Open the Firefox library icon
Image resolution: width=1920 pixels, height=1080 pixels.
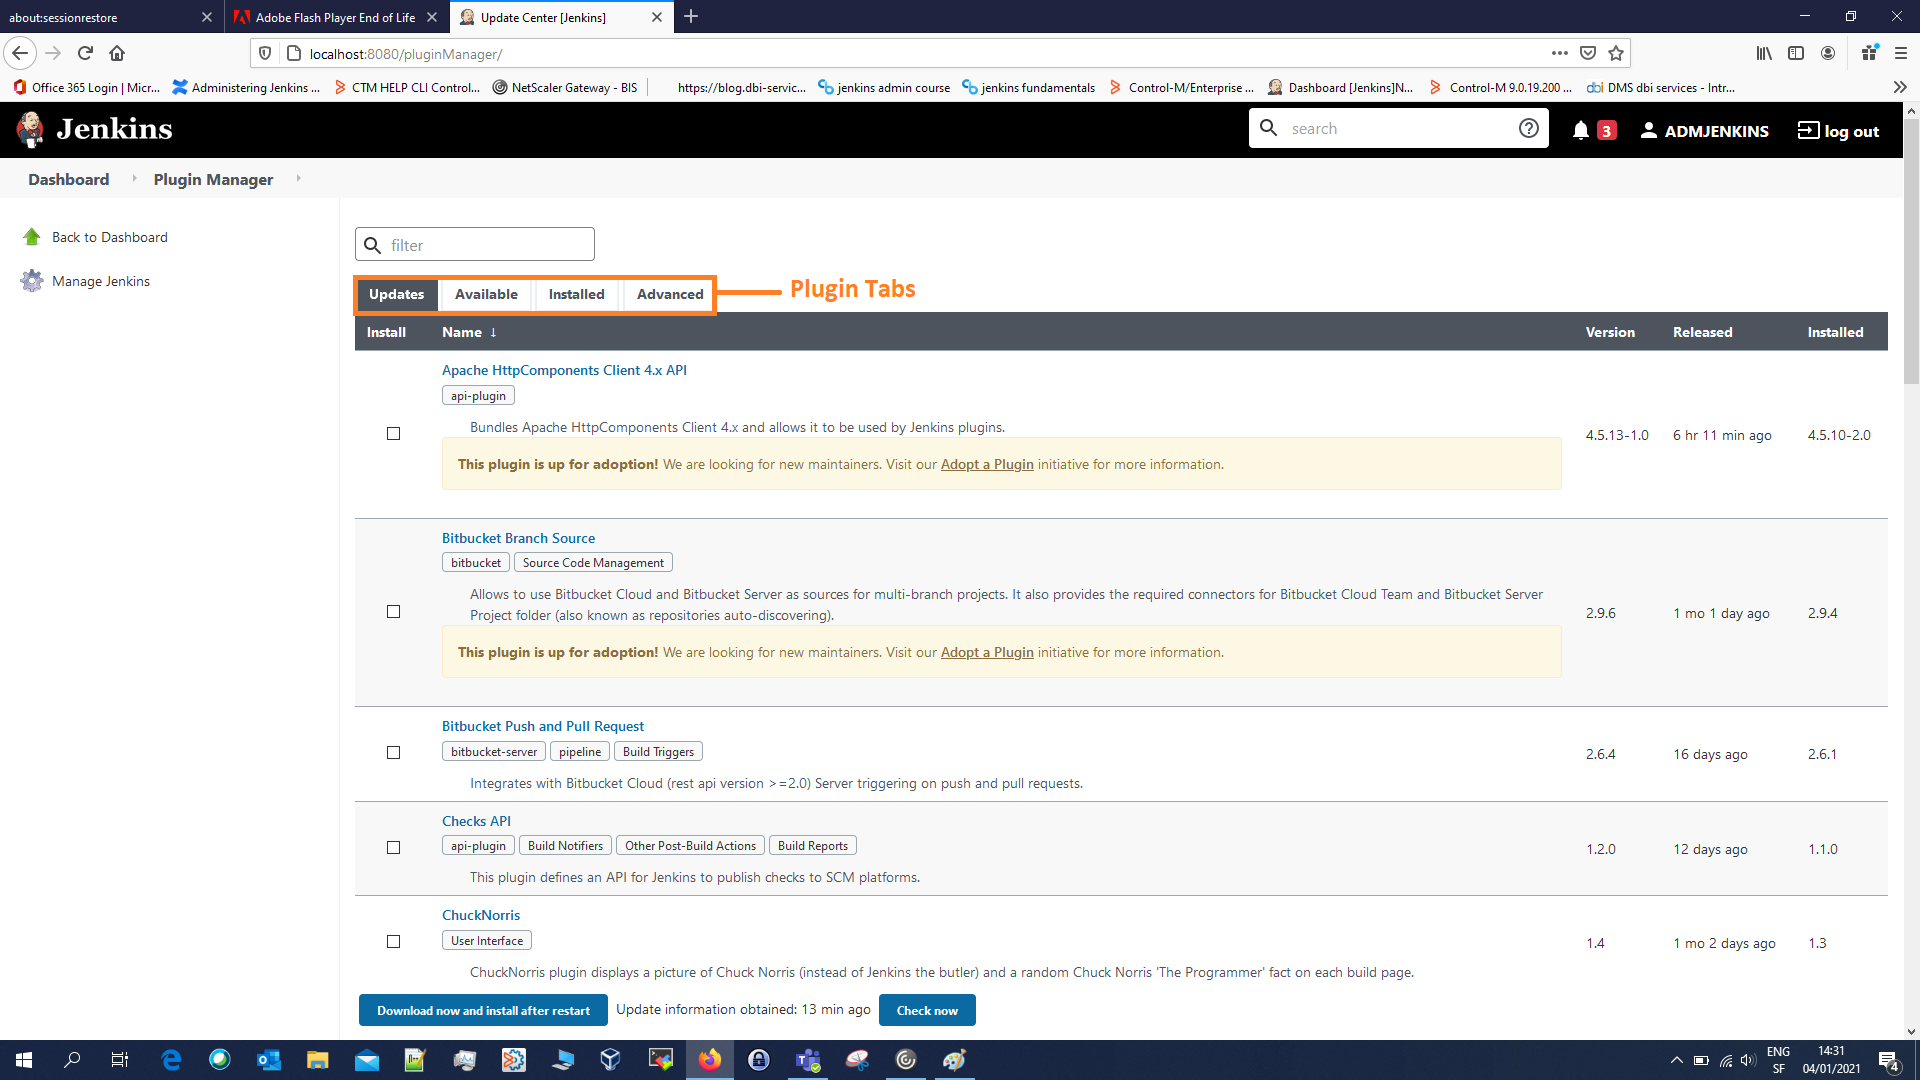(x=1764, y=53)
